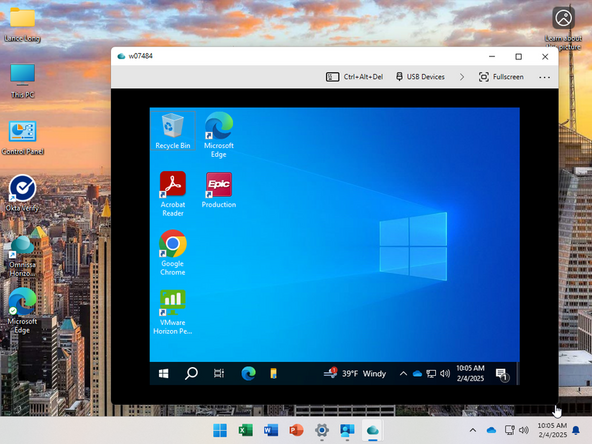Open remote clock showing 10:05 AM
The image size is (592, 444).
[x=470, y=373]
